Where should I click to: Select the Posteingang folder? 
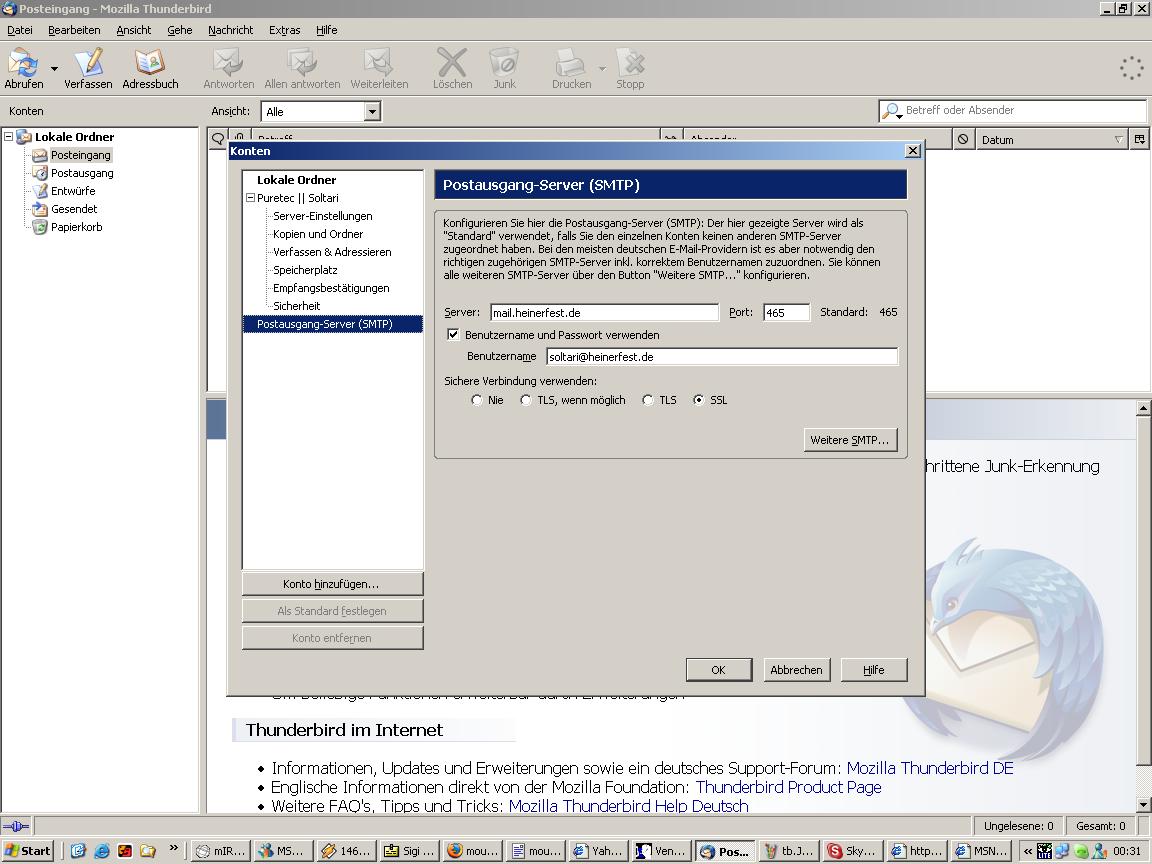(80, 155)
